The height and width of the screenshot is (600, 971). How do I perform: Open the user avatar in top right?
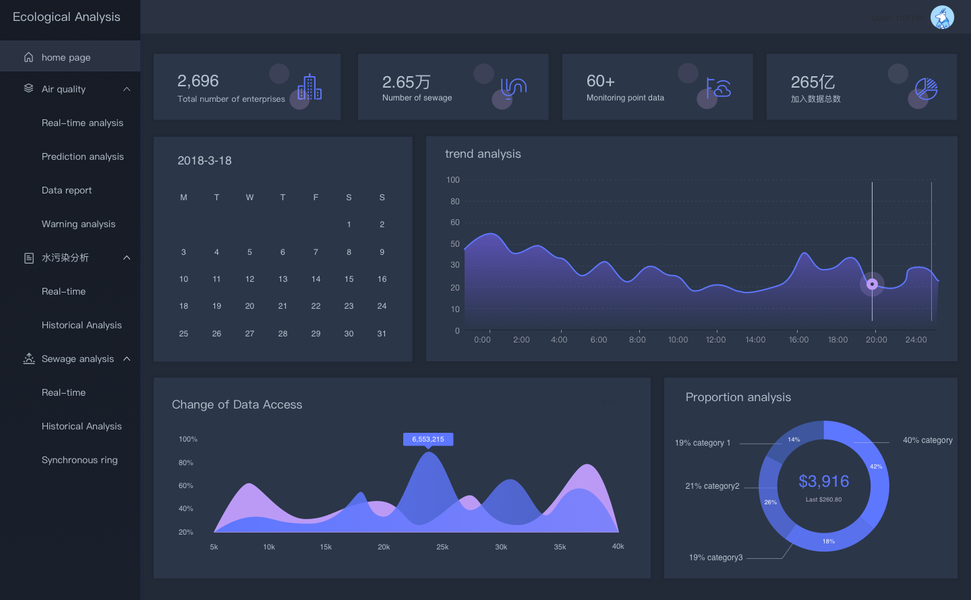[942, 17]
